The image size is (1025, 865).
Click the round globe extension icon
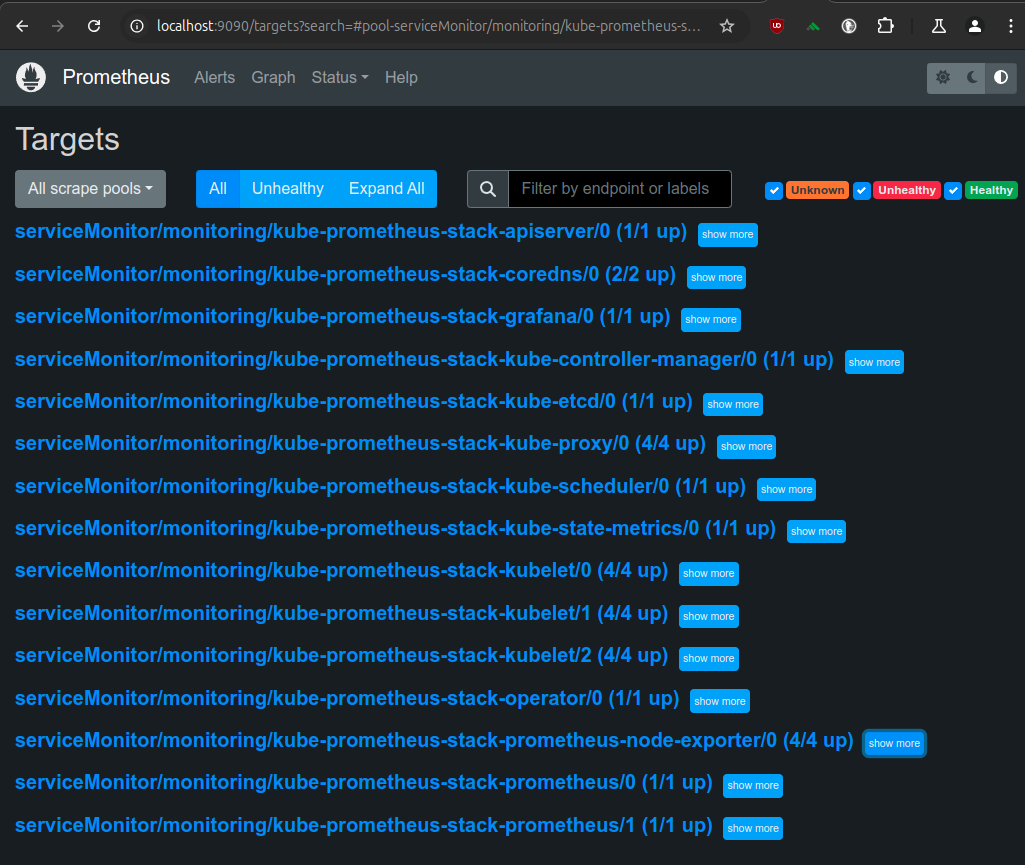point(849,26)
